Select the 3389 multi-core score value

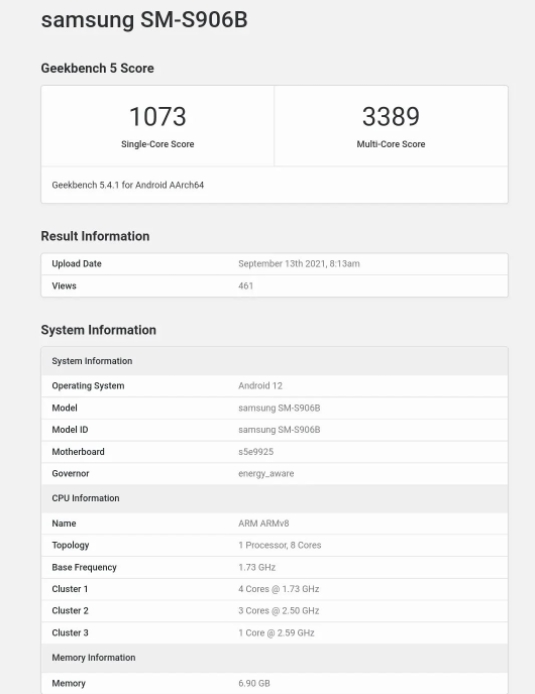tap(391, 116)
